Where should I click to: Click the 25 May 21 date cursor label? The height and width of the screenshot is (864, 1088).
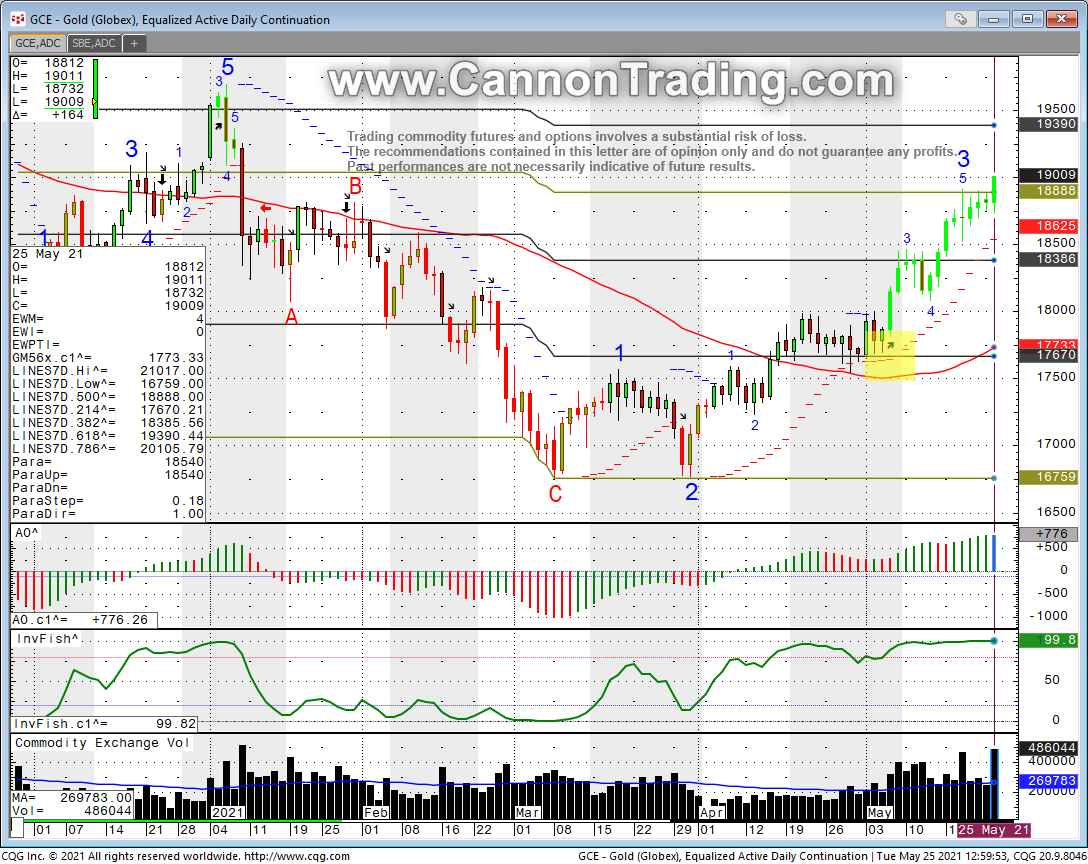pyautogui.click(x=993, y=830)
